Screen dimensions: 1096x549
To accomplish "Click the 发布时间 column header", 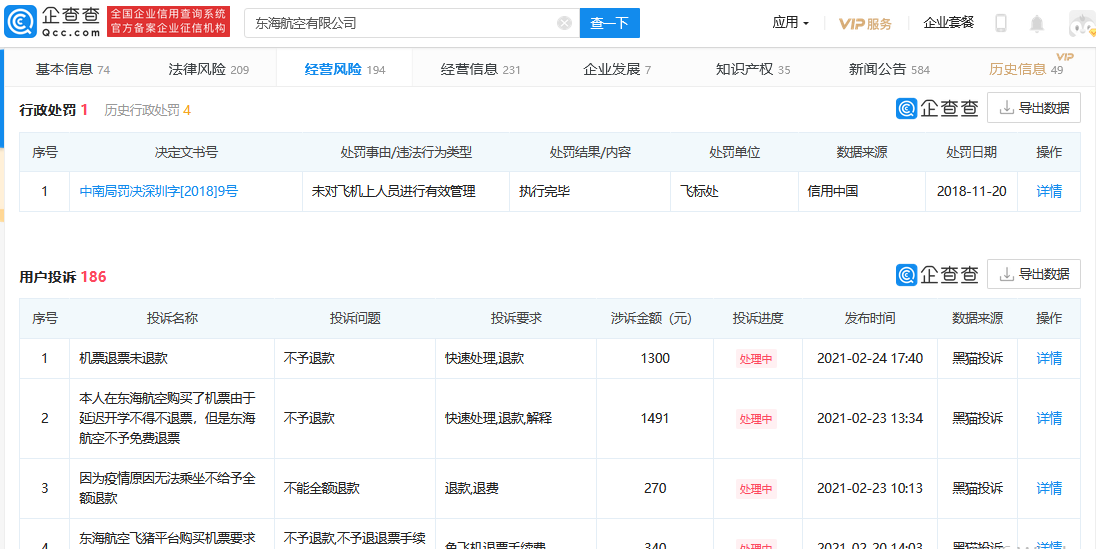I will point(870,319).
